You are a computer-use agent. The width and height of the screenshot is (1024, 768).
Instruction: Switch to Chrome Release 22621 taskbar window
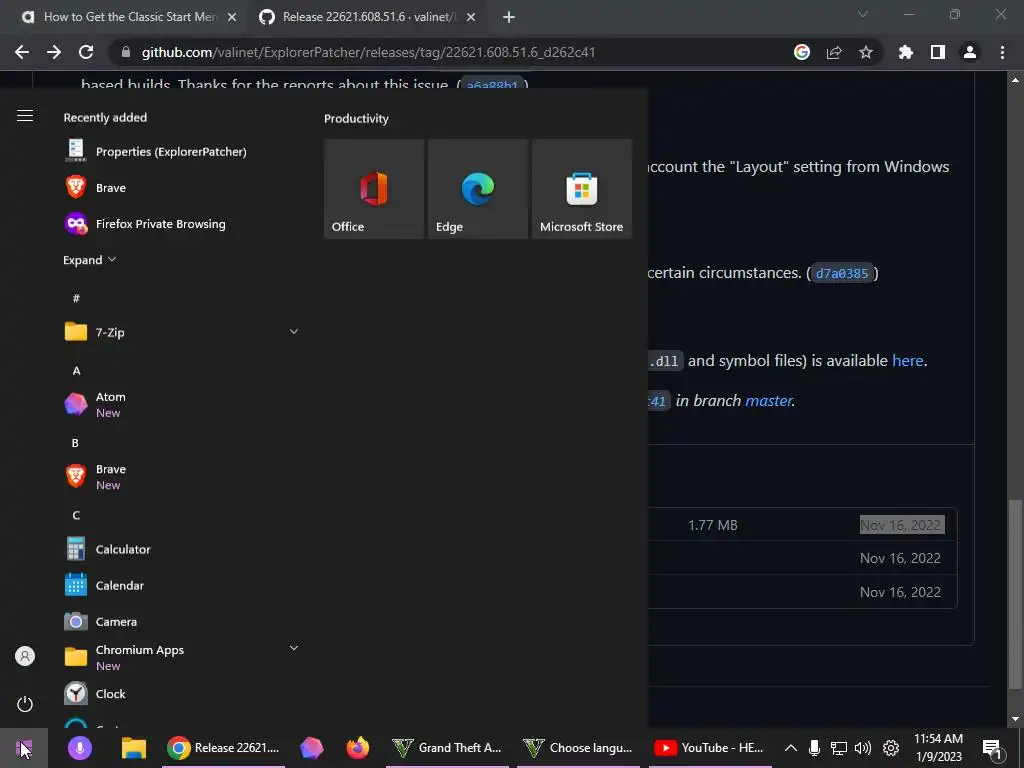pos(223,748)
